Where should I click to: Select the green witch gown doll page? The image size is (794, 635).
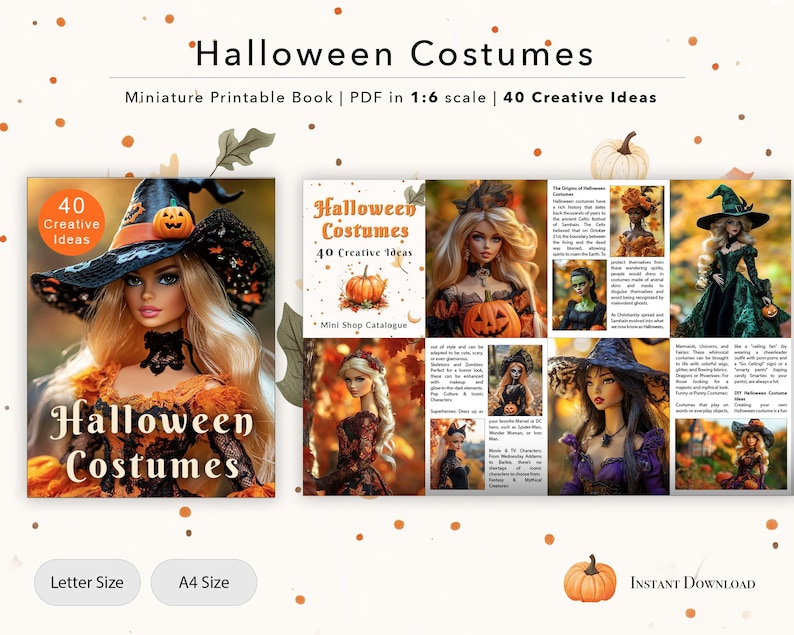point(730,259)
